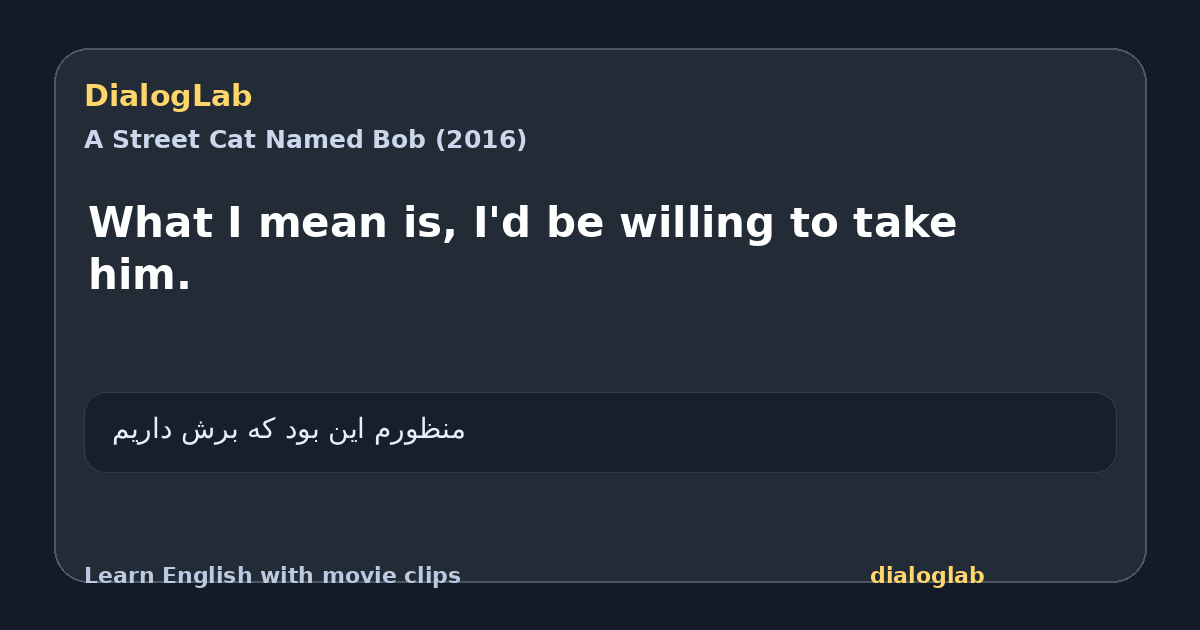Click the 'Learn English with movie clips' tagline
Viewport: 1200px width, 630px height.
click(272, 576)
